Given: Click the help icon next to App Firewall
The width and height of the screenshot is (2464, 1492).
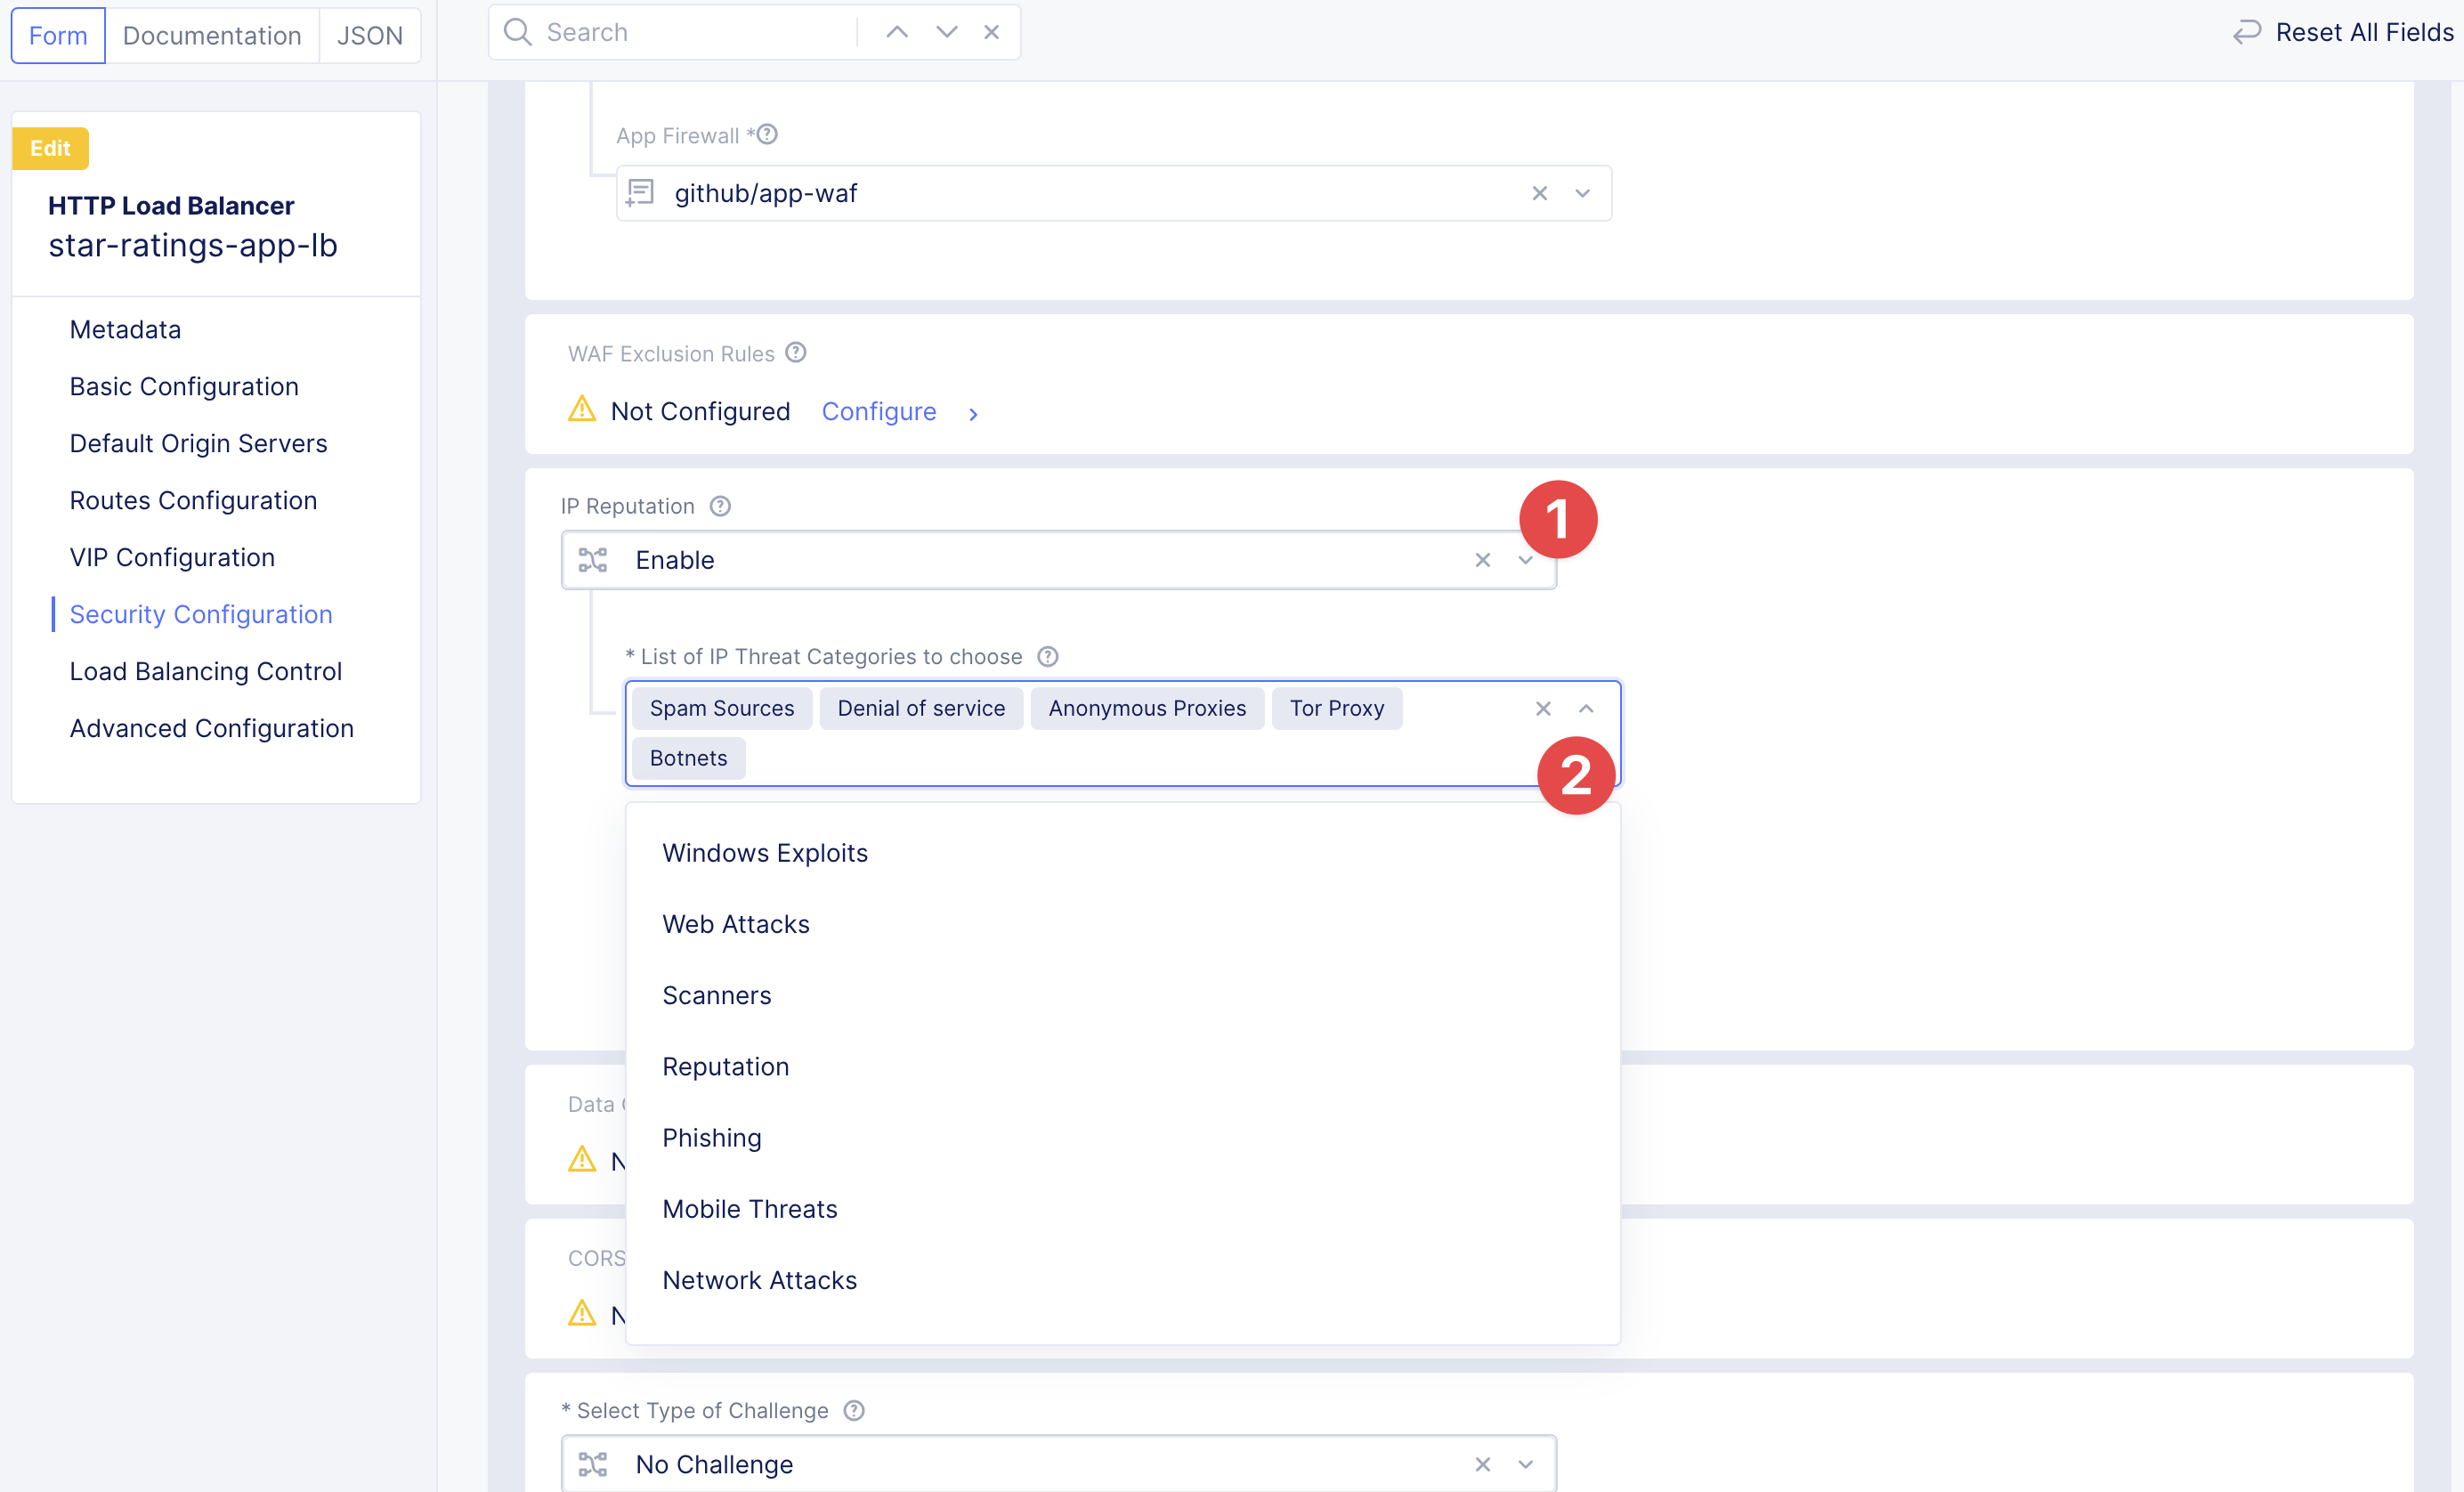Looking at the screenshot, I should click(x=767, y=134).
